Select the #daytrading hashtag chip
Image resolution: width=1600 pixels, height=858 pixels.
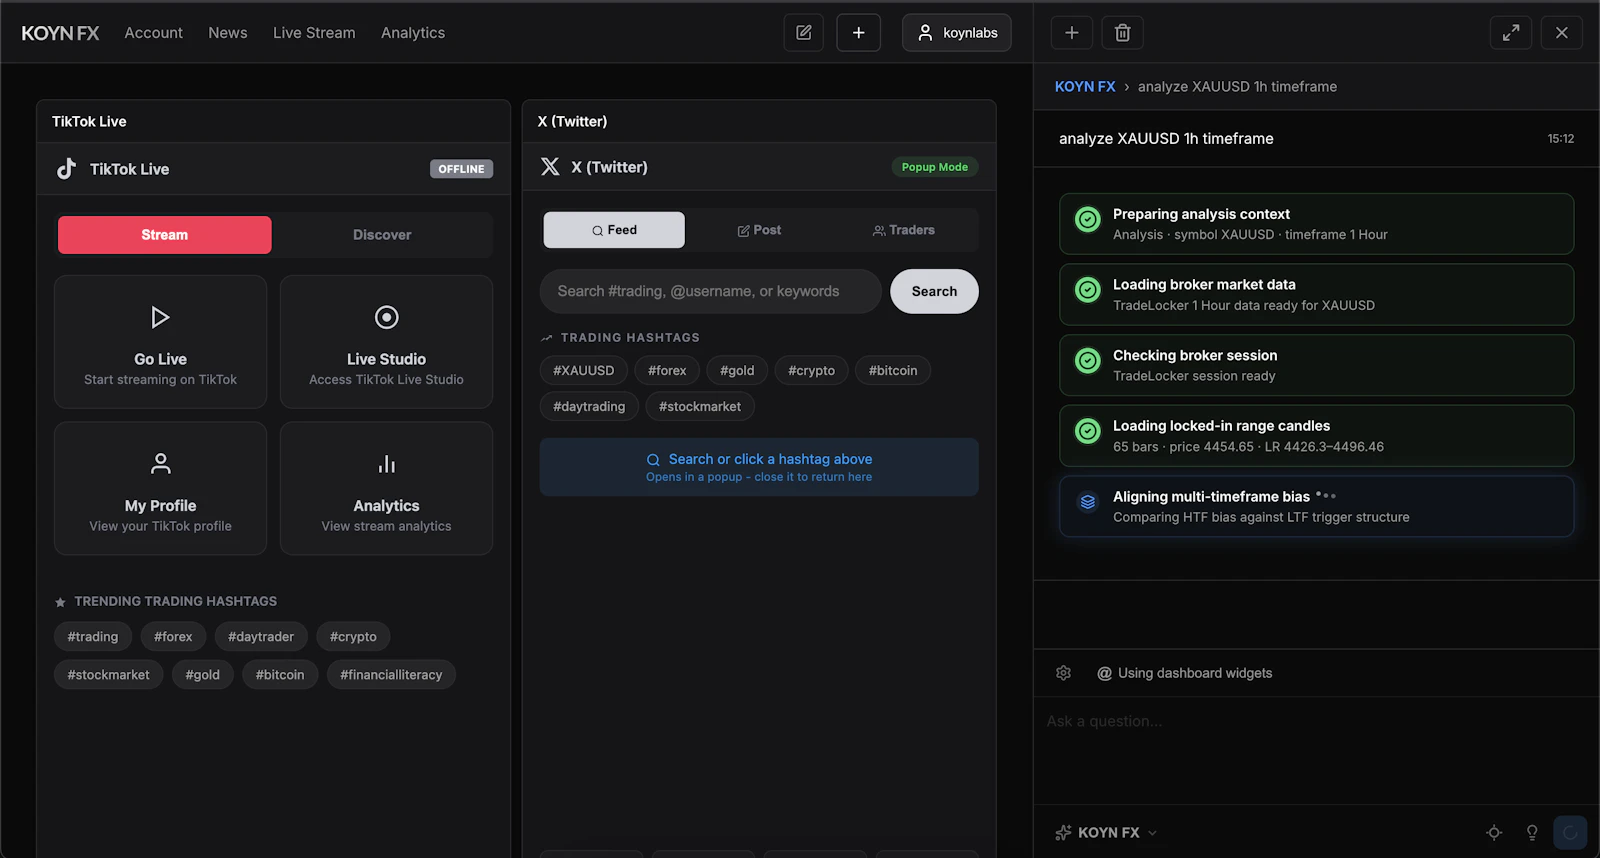point(589,407)
